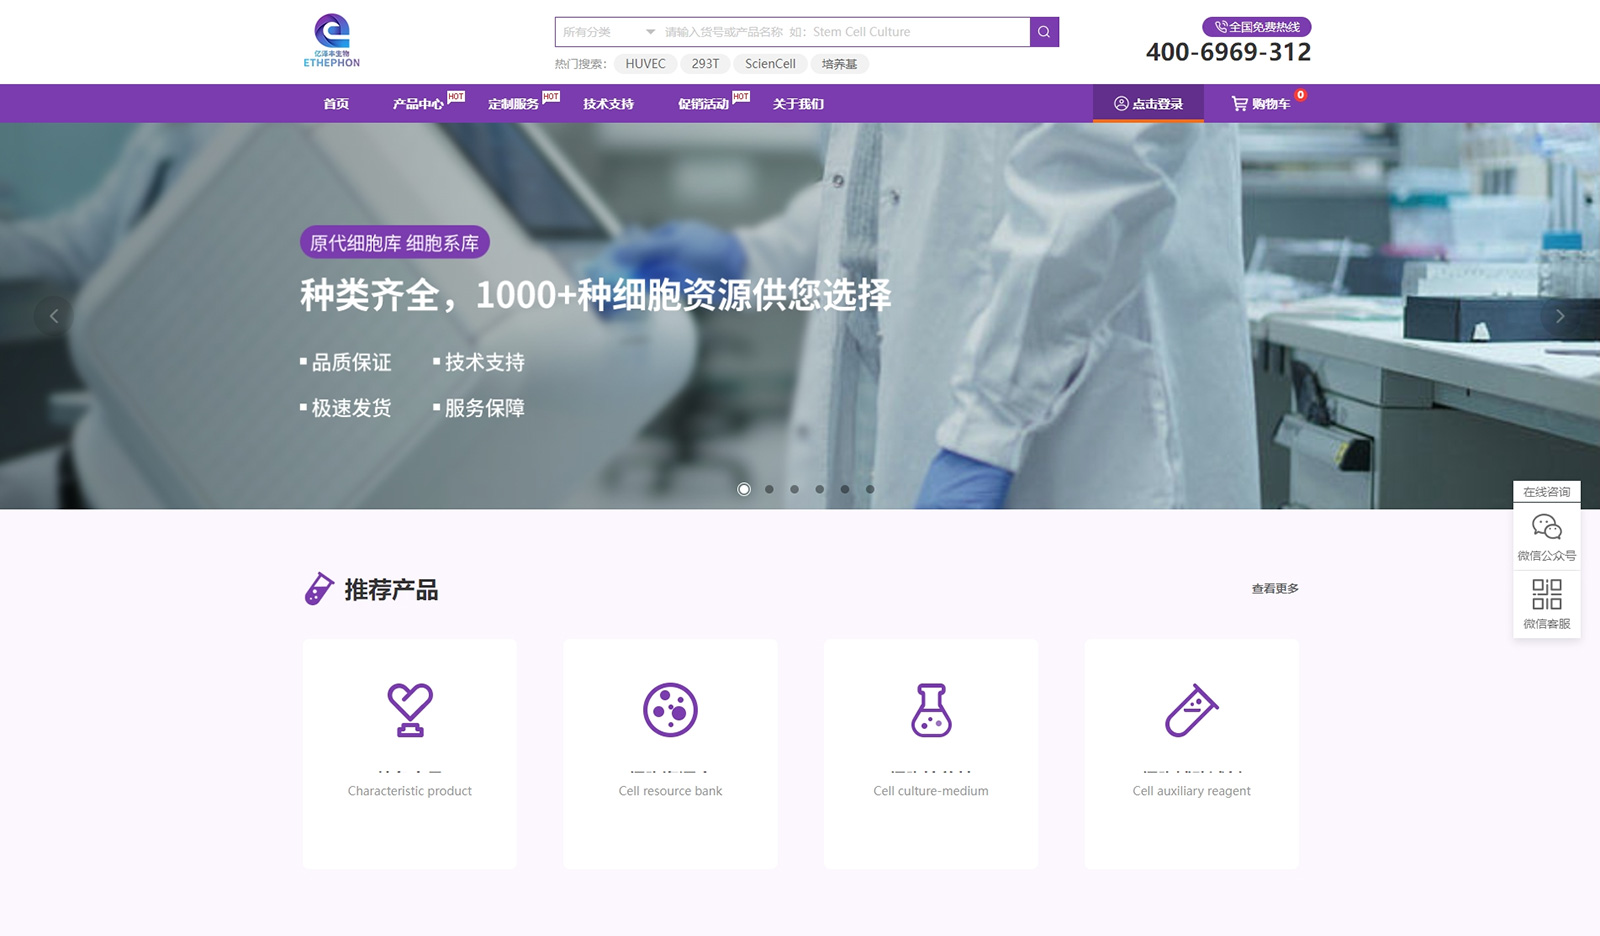Click the 点击登录 login button
Viewport: 1600px width, 936px height.
click(1148, 104)
